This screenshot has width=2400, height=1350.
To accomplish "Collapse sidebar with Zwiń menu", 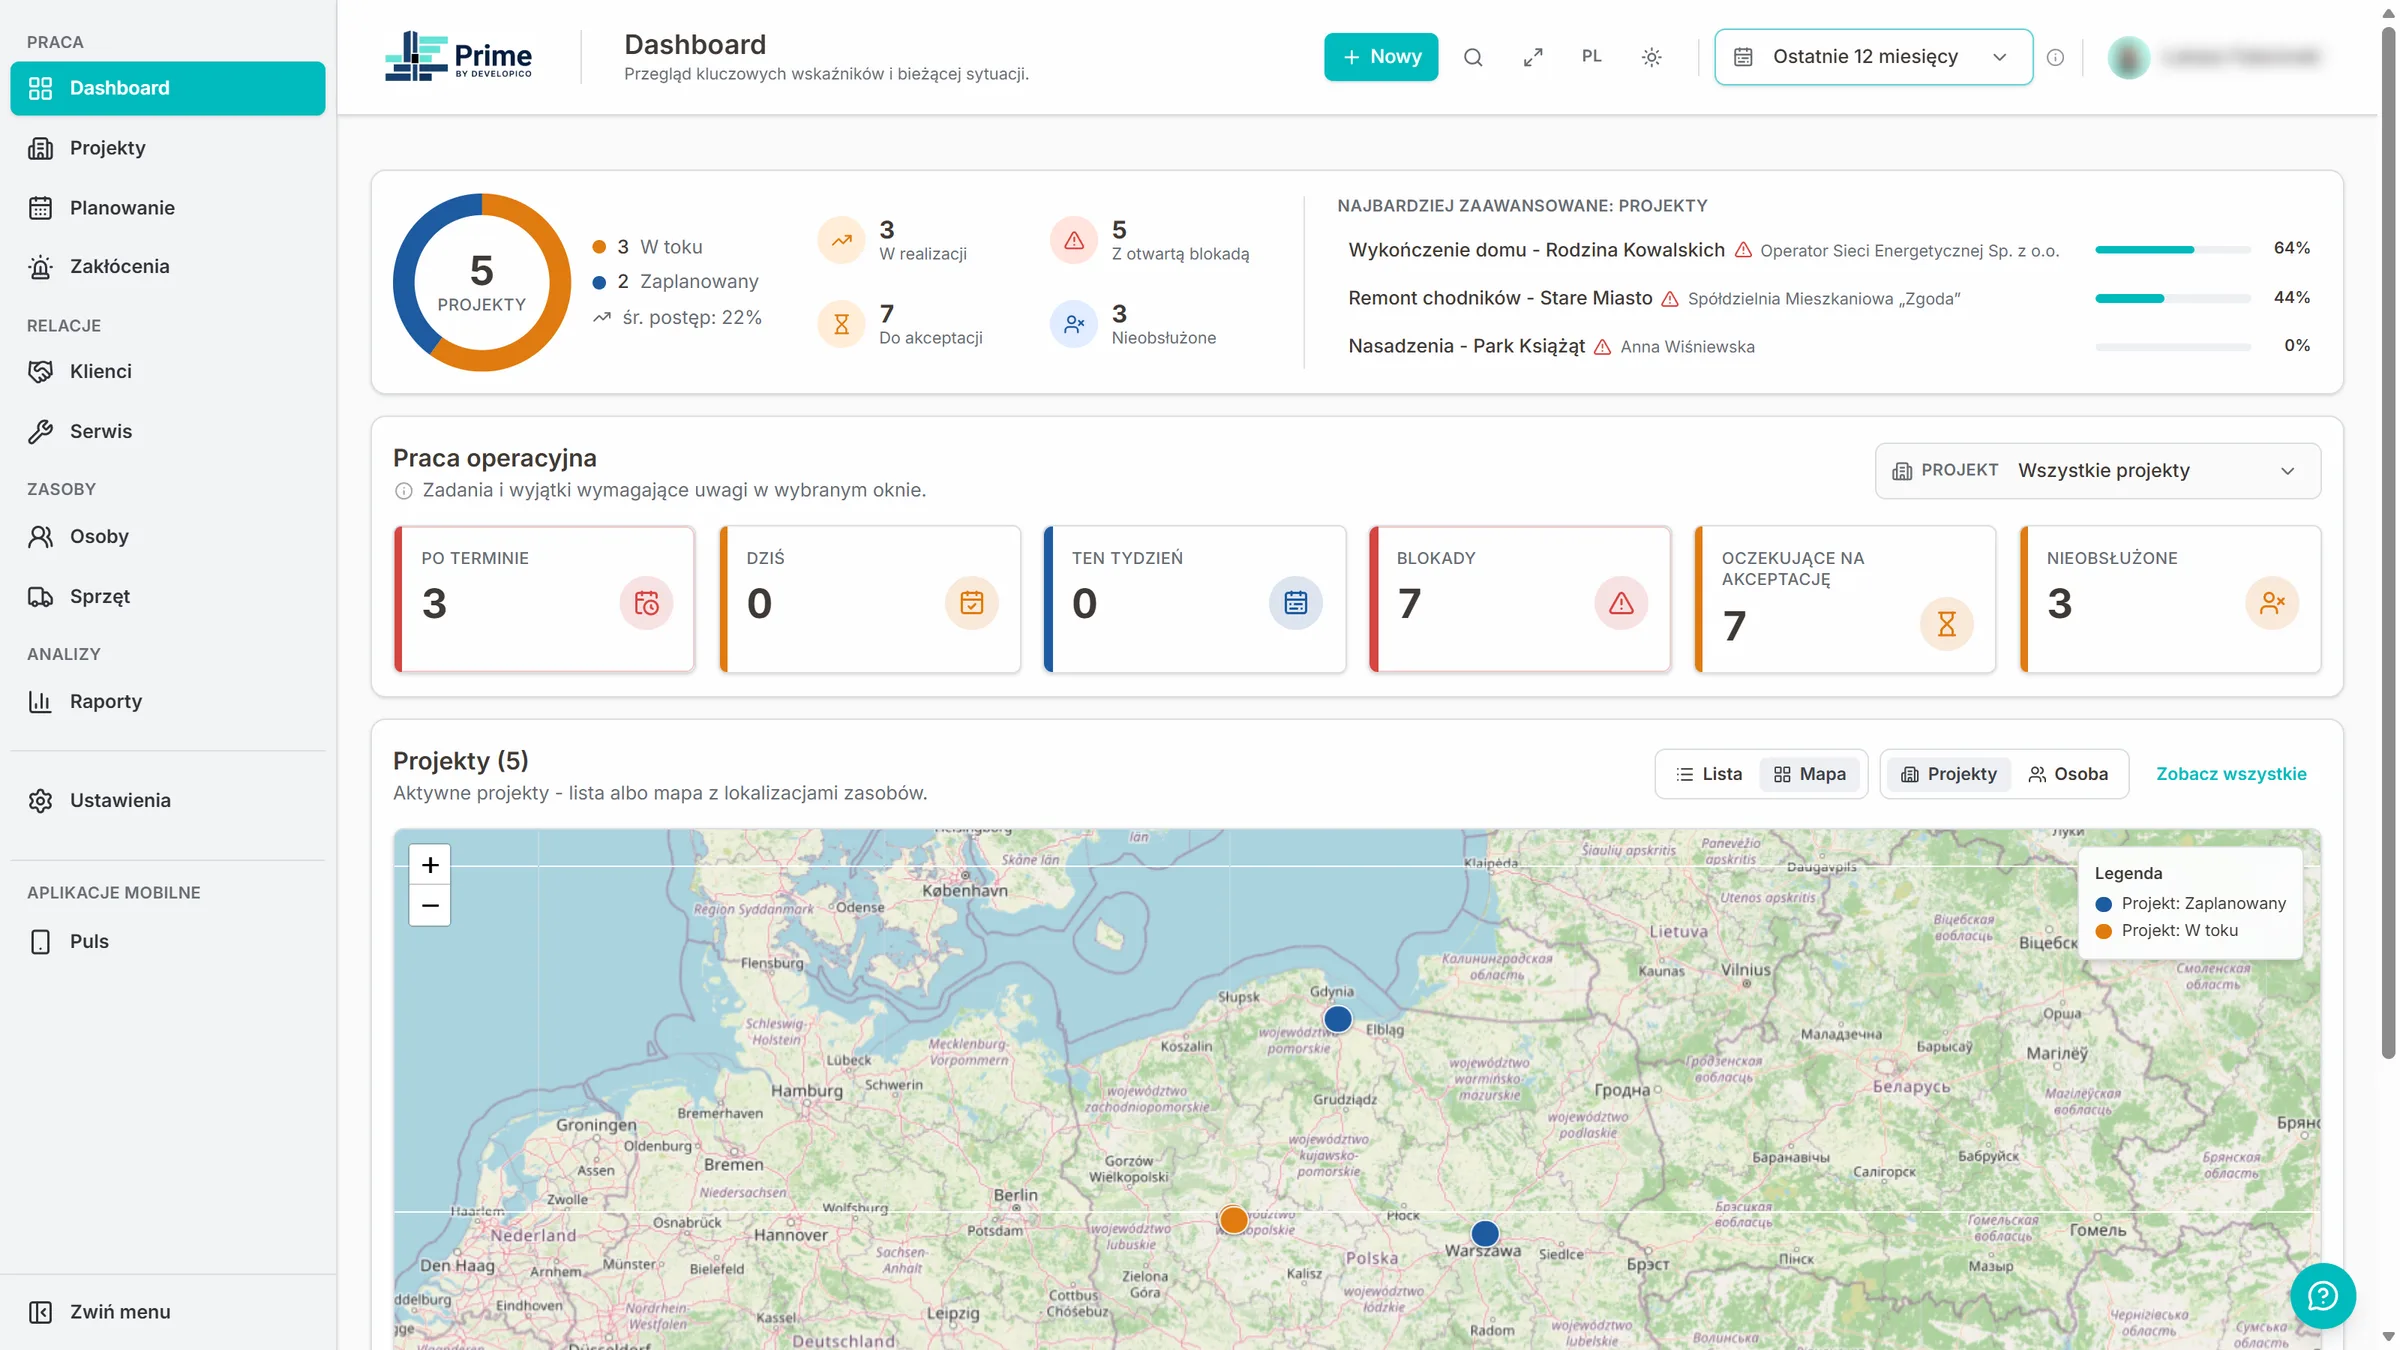I will point(168,1312).
